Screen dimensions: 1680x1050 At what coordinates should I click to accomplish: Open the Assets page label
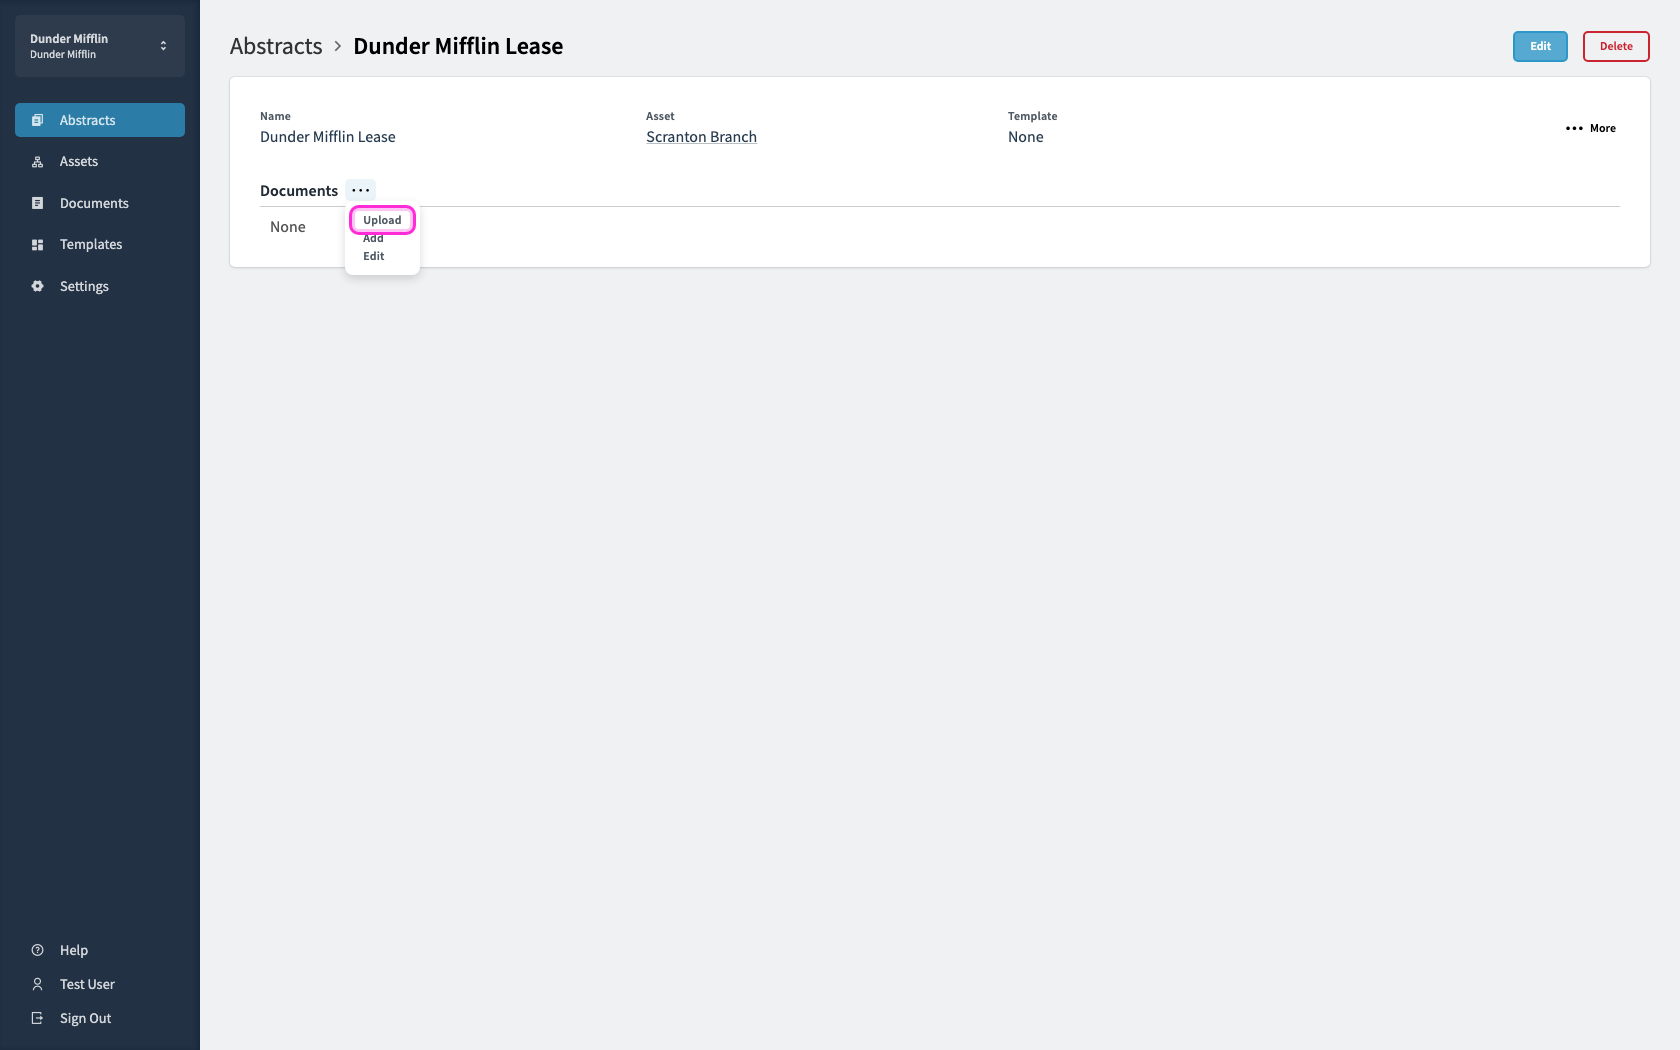[79, 162]
